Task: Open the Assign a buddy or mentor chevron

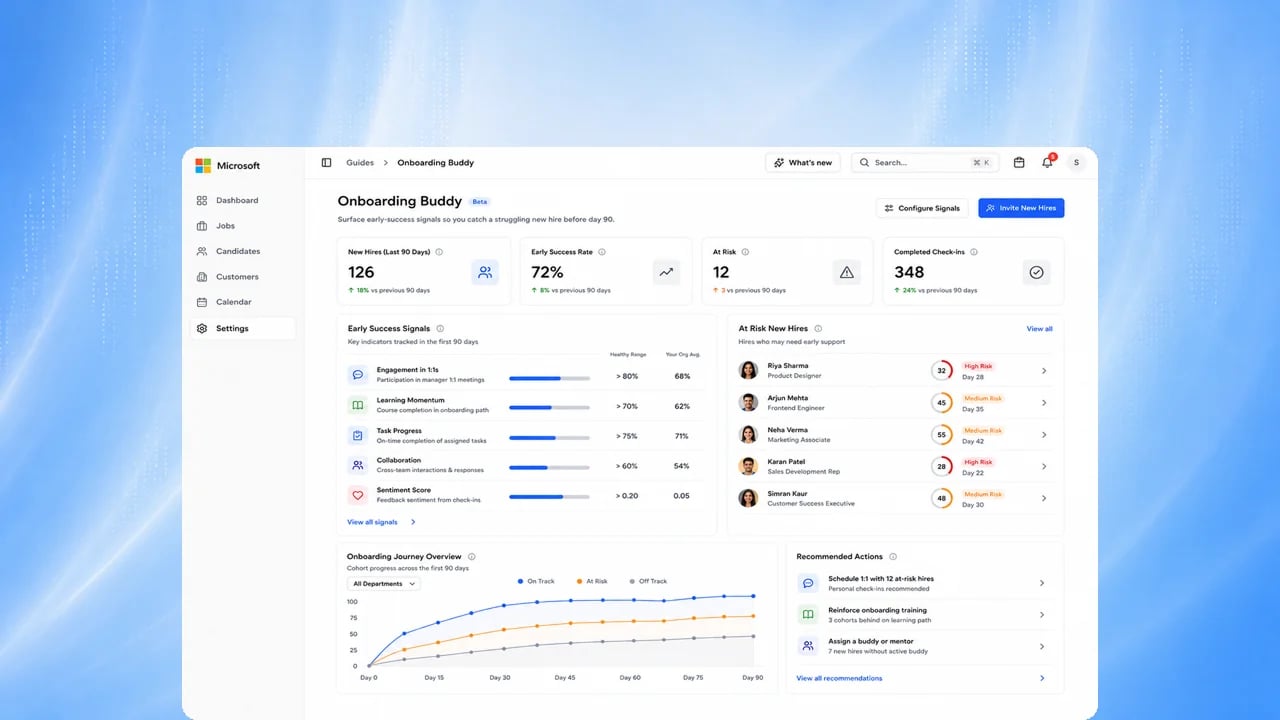Action: [1042, 646]
